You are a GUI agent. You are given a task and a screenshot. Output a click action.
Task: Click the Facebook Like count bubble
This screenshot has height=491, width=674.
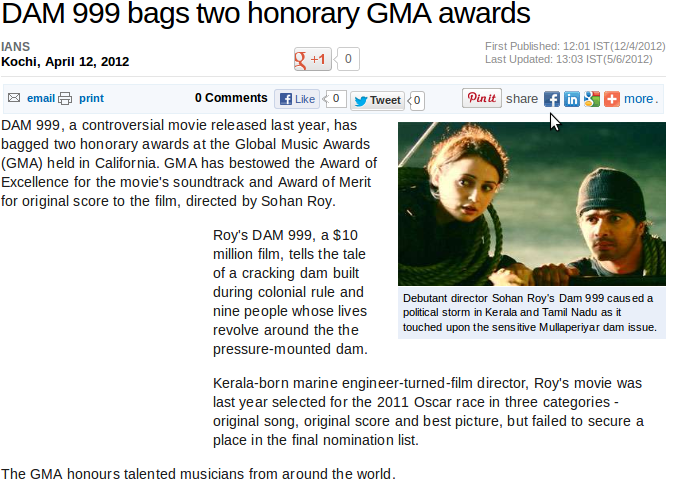[337, 99]
